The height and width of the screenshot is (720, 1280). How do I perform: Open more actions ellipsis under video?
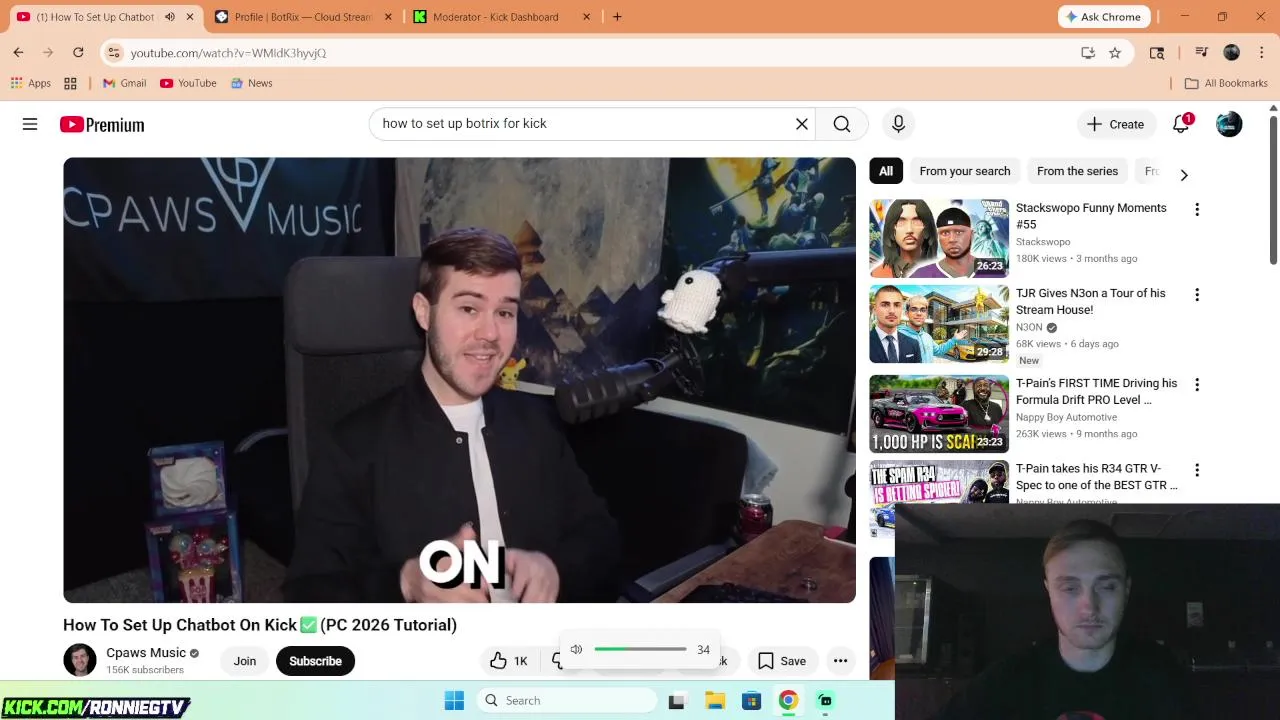(840, 661)
